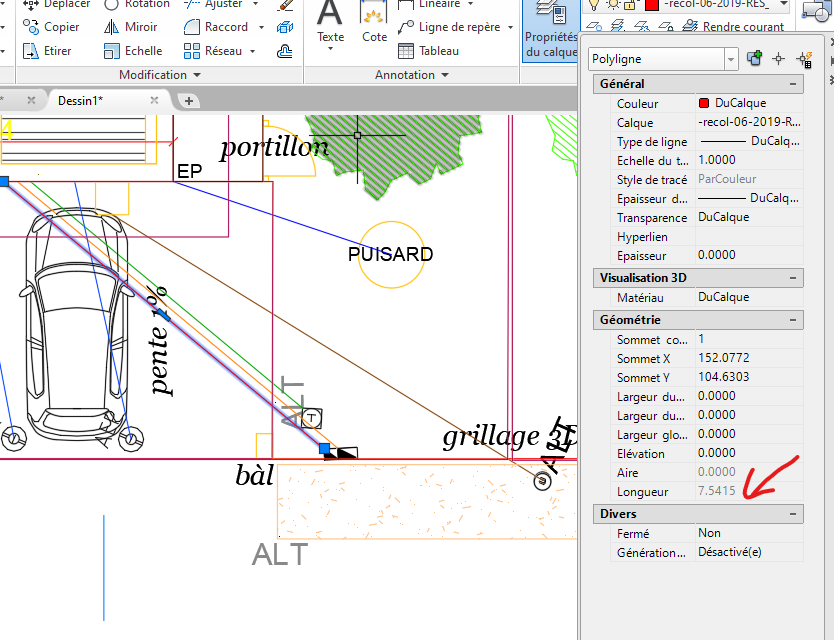The image size is (834, 640).
Task: Open the Polyligne object type dropdown
Action: click(730, 60)
